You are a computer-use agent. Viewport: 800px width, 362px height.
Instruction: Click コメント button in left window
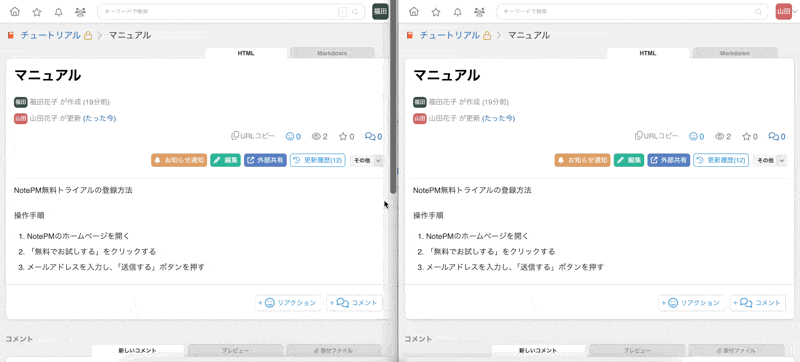tap(354, 303)
